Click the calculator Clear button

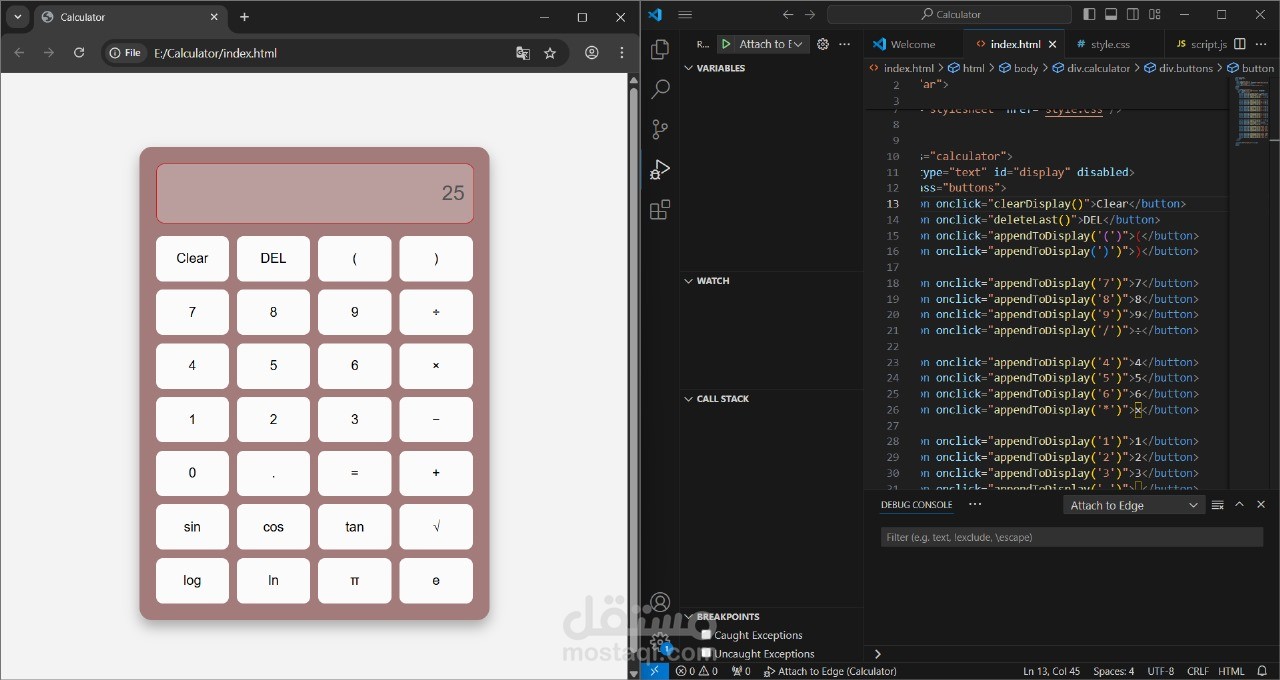tap(192, 258)
